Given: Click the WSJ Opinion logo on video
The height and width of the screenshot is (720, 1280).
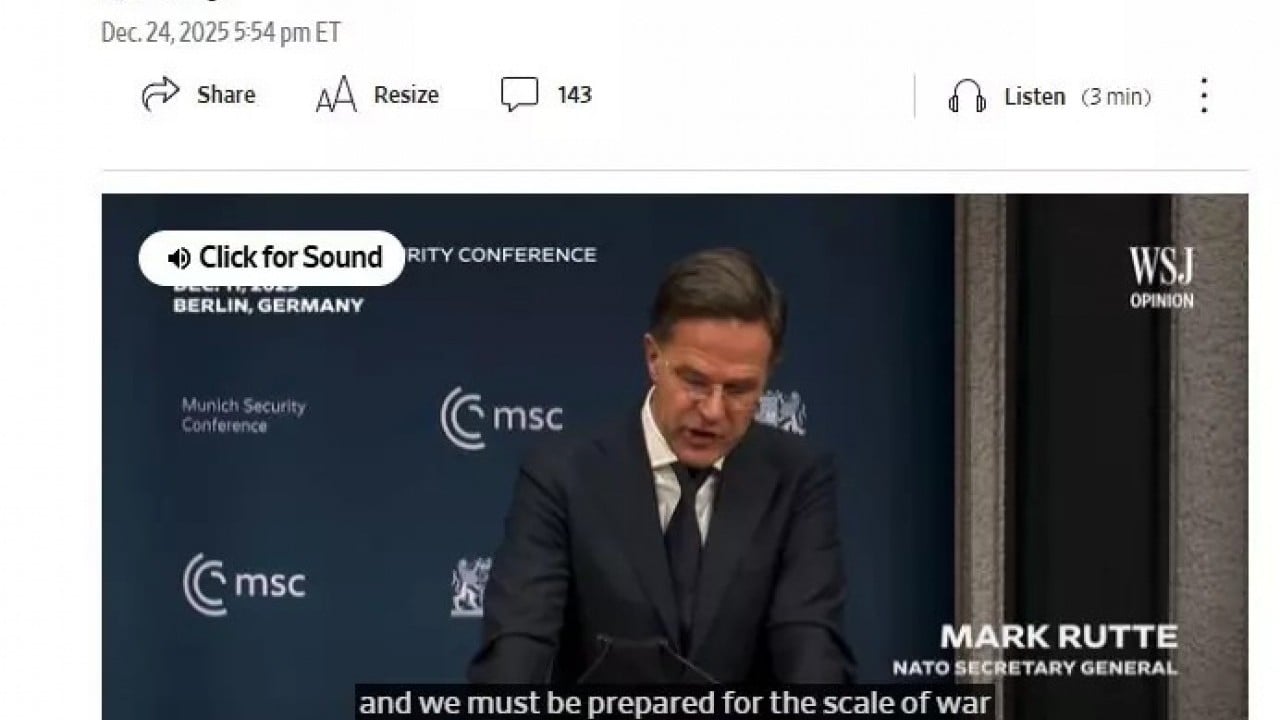Looking at the screenshot, I should point(1162,277).
